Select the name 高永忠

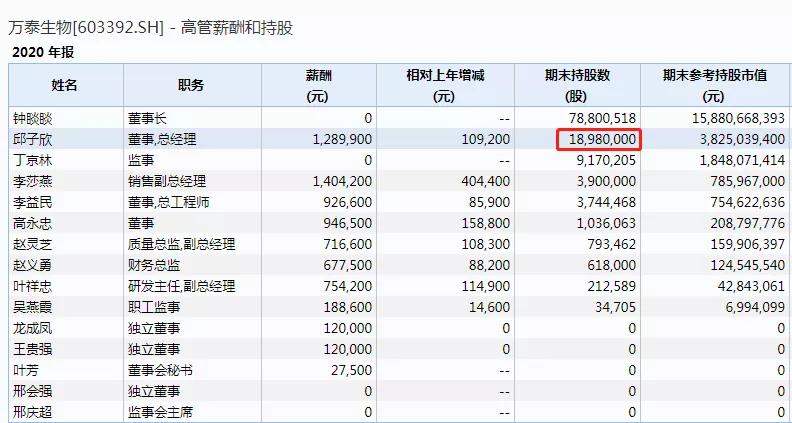[x=33, y=223]
